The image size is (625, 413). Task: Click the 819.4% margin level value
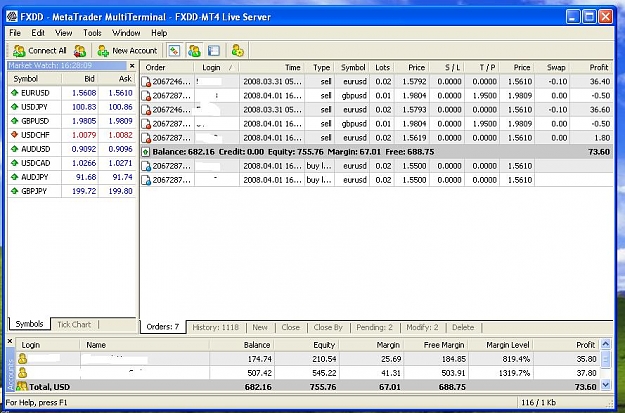[516, 359]
